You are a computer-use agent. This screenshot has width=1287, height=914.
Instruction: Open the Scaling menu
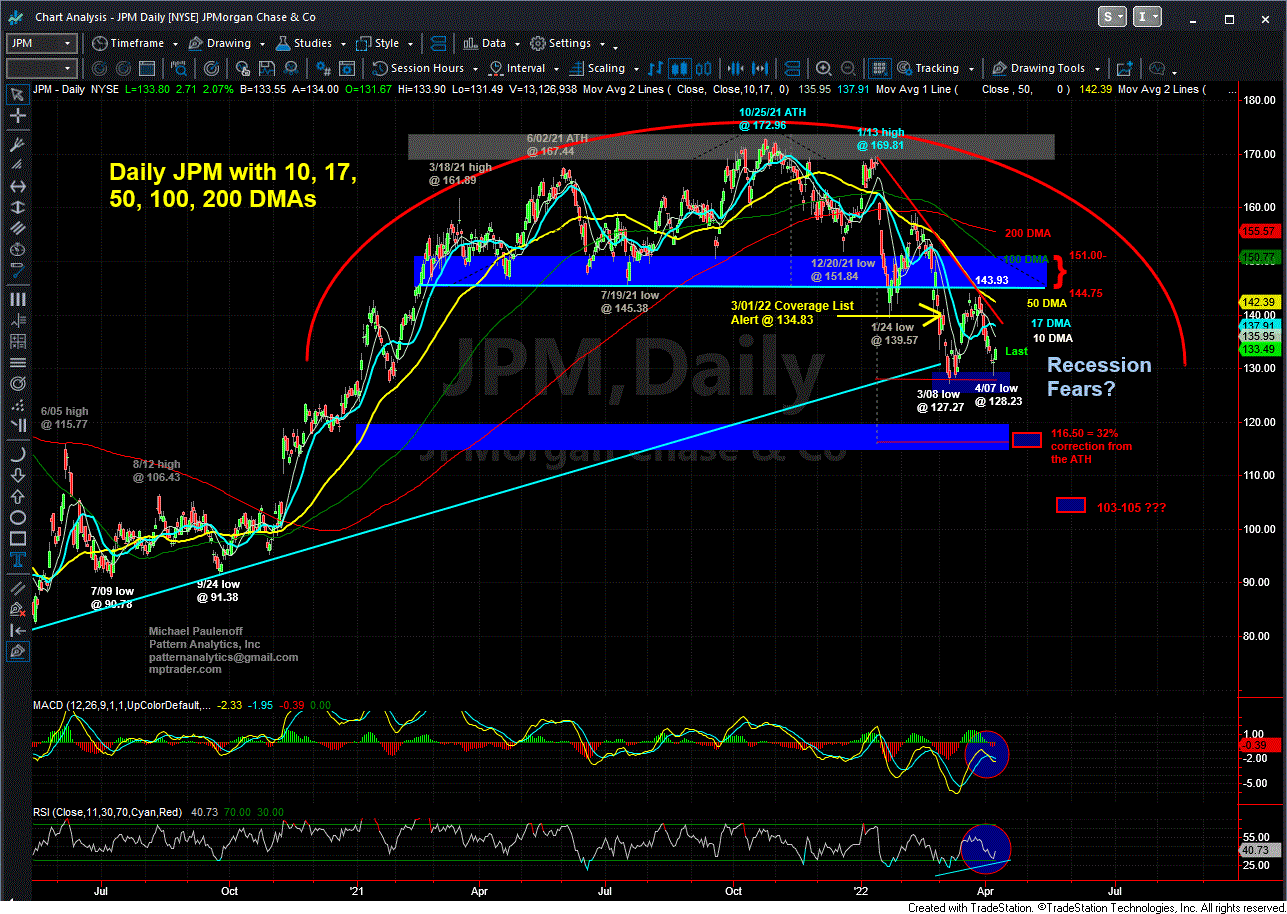[x=603, y=69]
